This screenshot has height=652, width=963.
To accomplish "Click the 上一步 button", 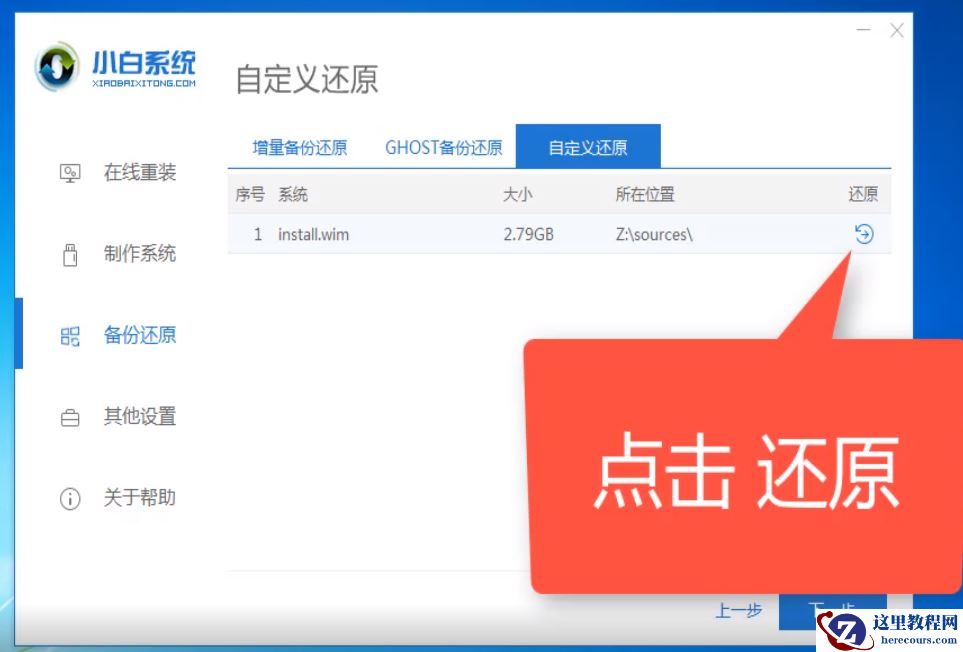I will click(738, 611).
